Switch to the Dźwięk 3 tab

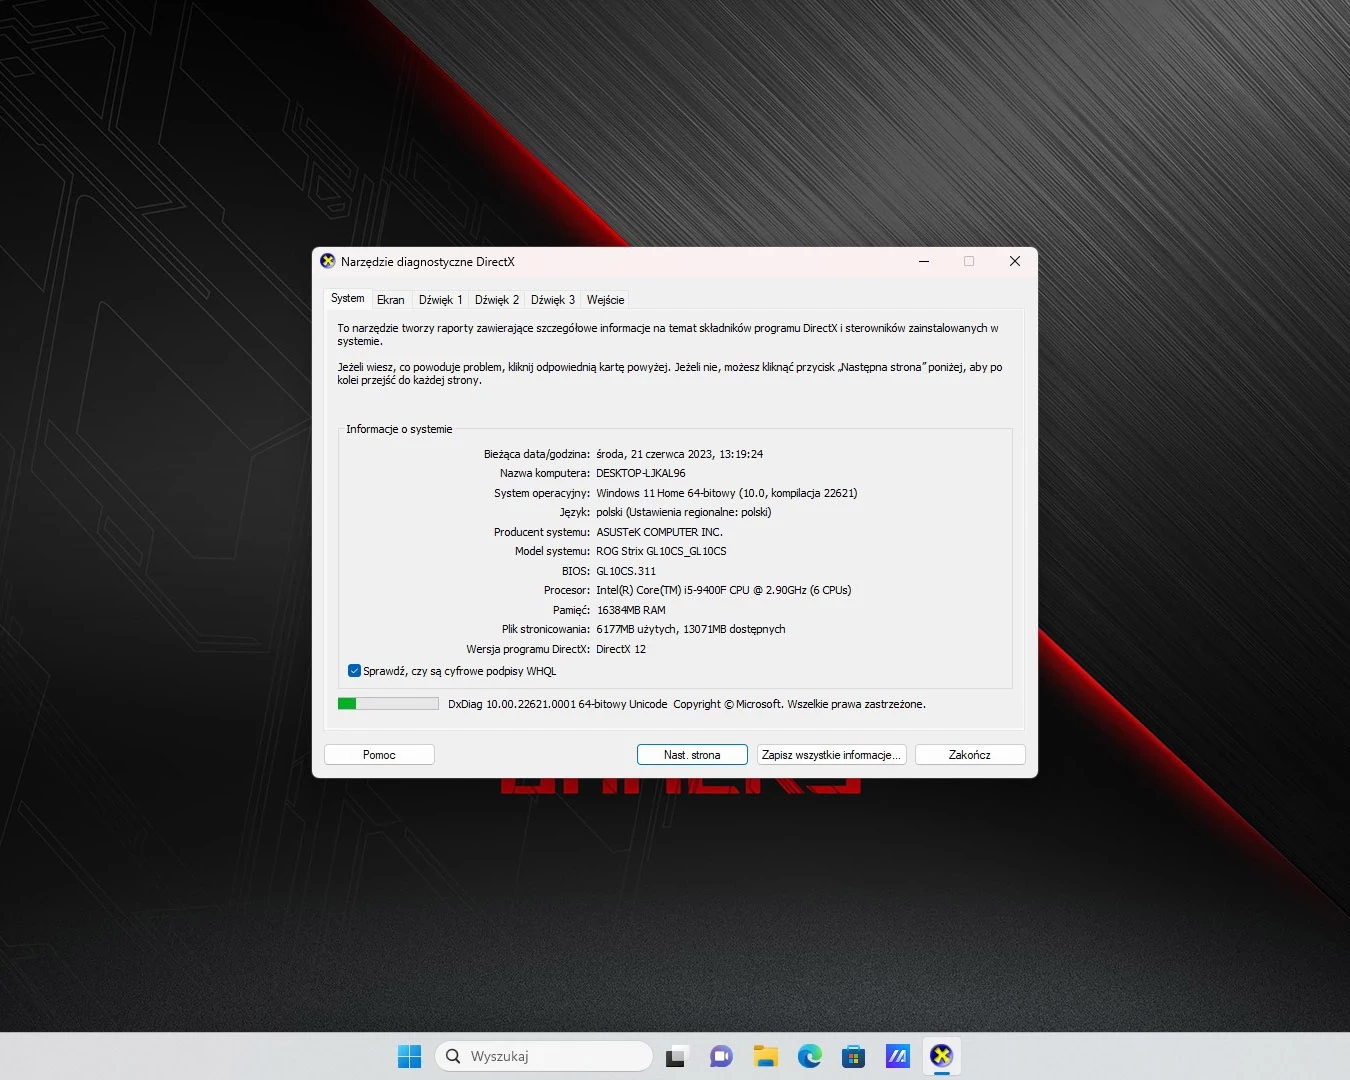click(x=553, y=300)
